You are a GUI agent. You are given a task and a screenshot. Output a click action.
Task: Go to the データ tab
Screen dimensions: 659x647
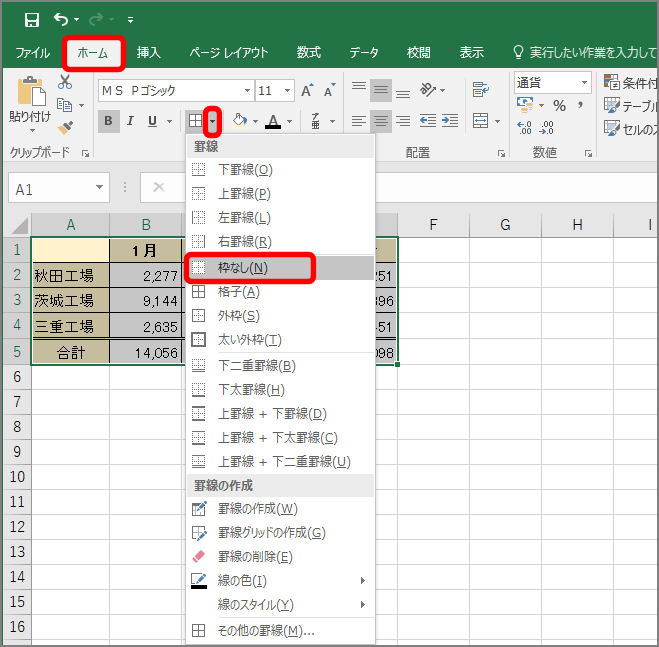pyautogui.click(x=364, y=53)
